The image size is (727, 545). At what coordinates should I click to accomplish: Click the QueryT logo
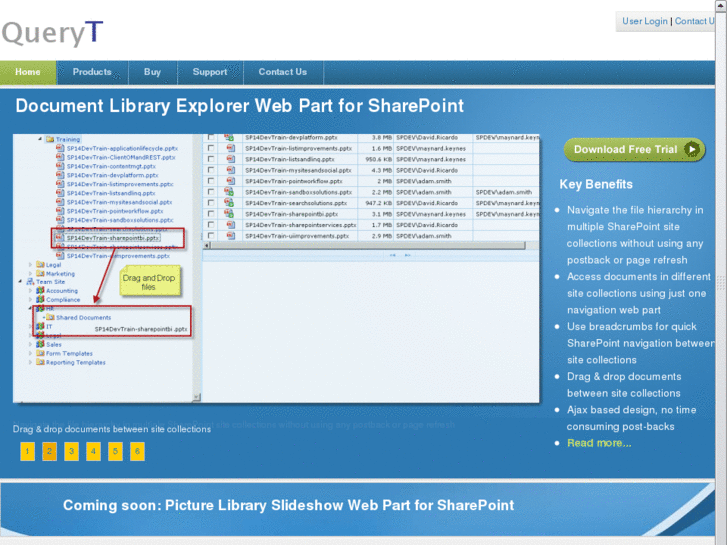[x=52, y=33]
